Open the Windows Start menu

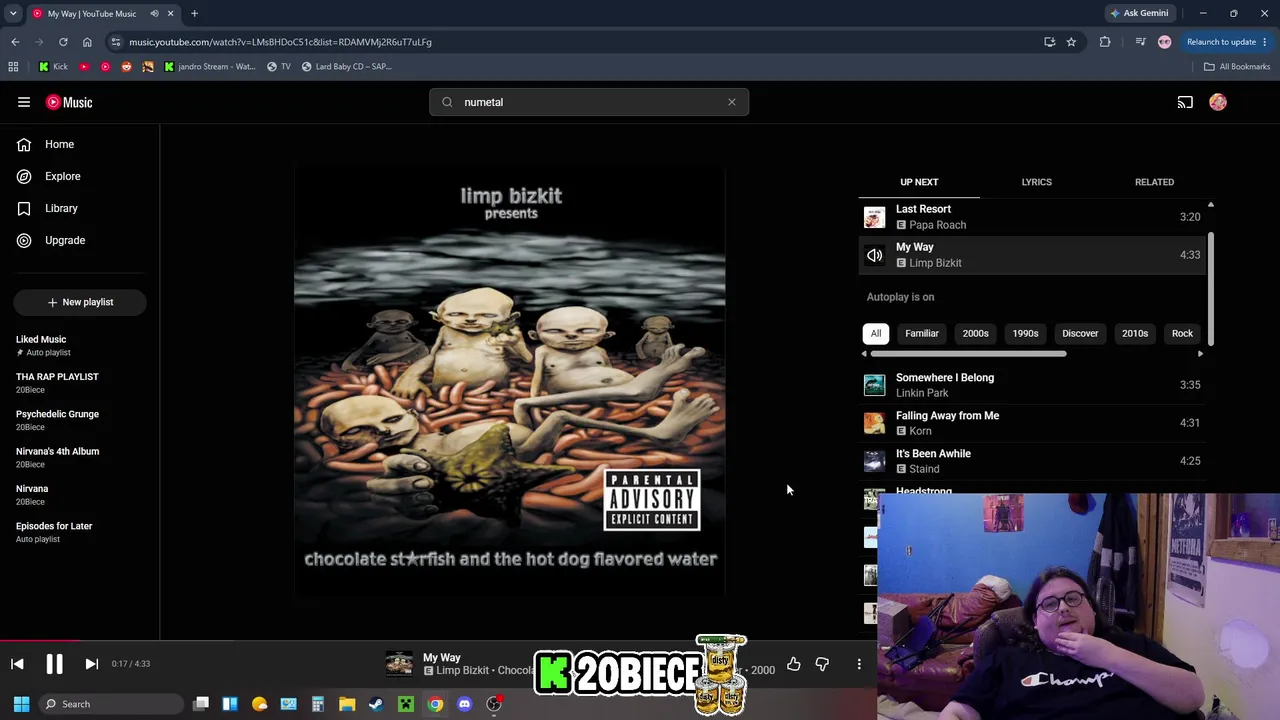[x=21, y=704]
